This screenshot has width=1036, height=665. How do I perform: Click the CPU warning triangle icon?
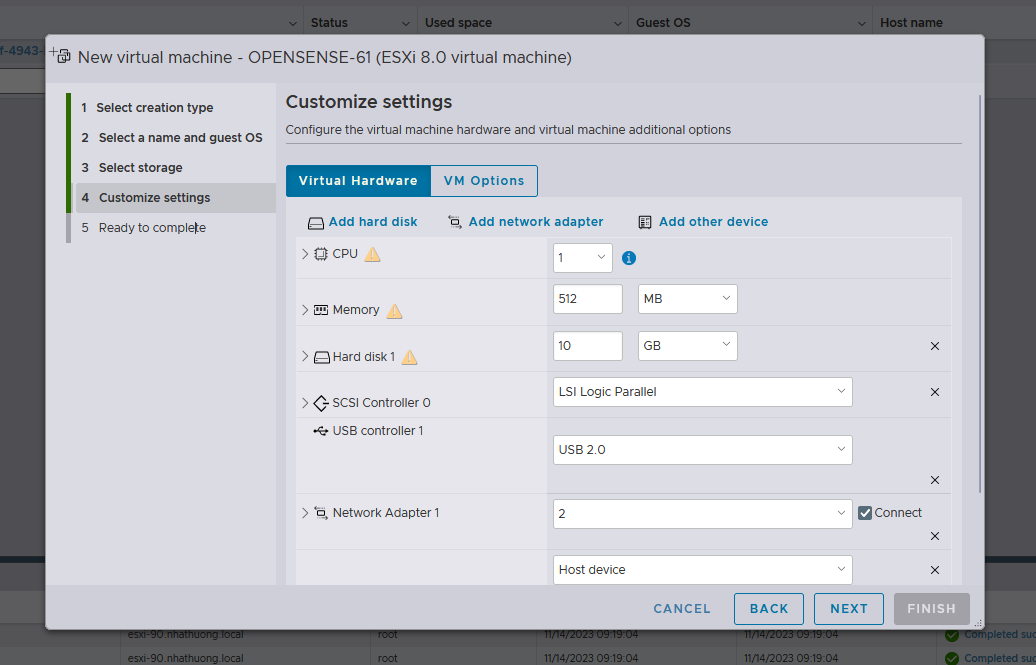tap(373, 254)
